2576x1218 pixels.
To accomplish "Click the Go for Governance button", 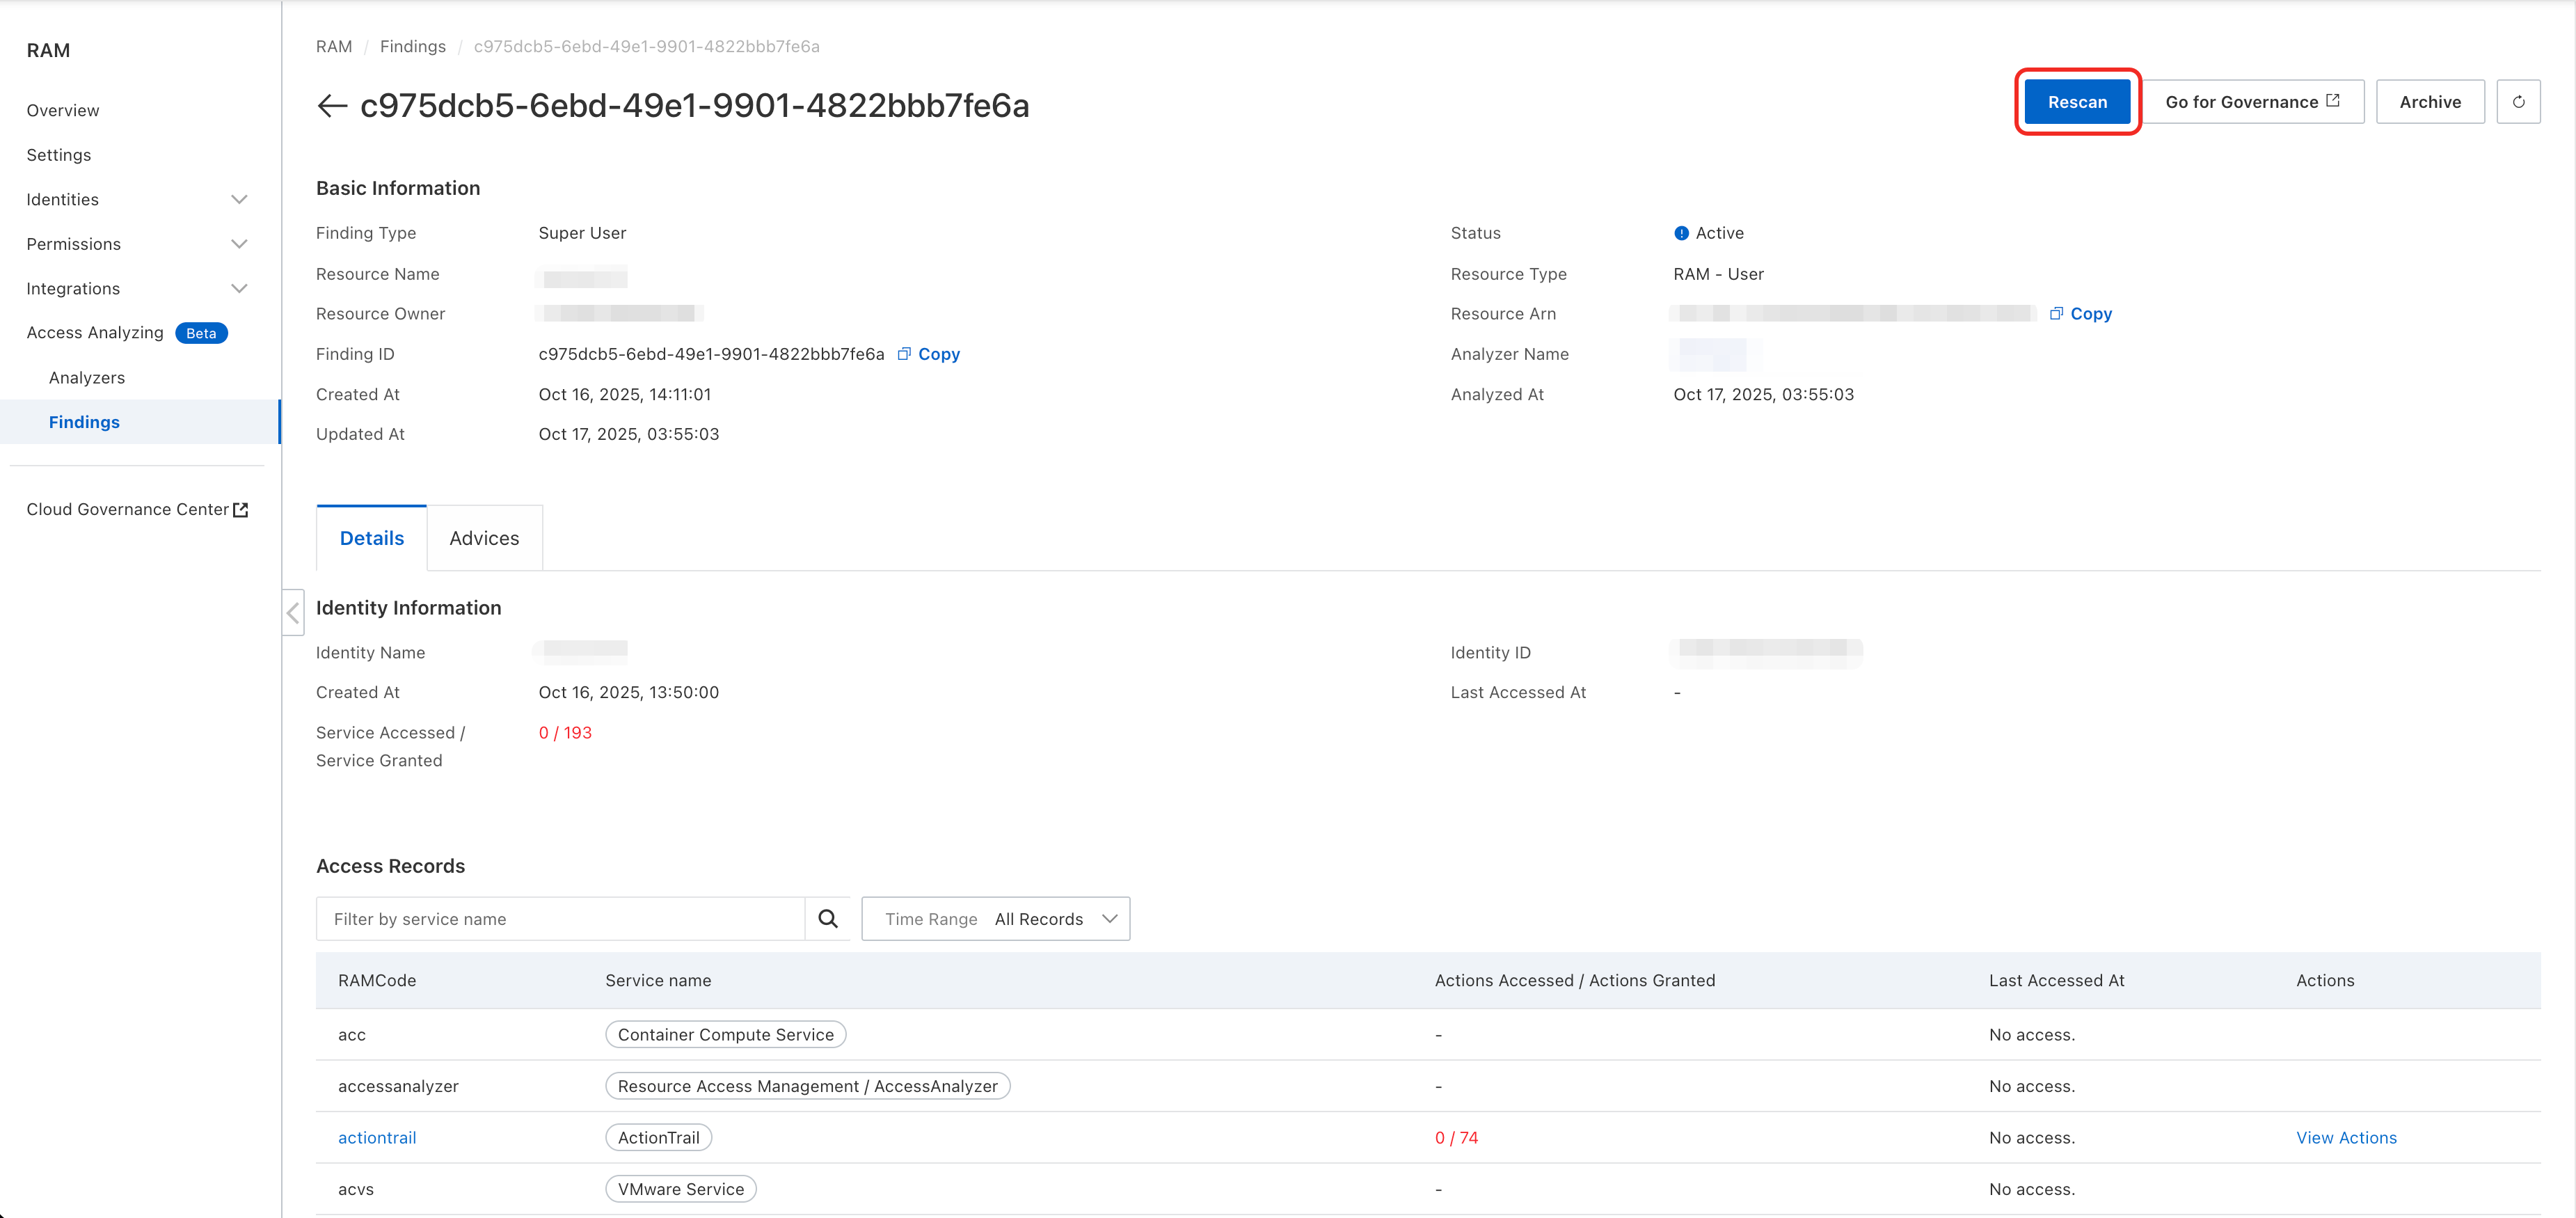I will pos(2252,102).
